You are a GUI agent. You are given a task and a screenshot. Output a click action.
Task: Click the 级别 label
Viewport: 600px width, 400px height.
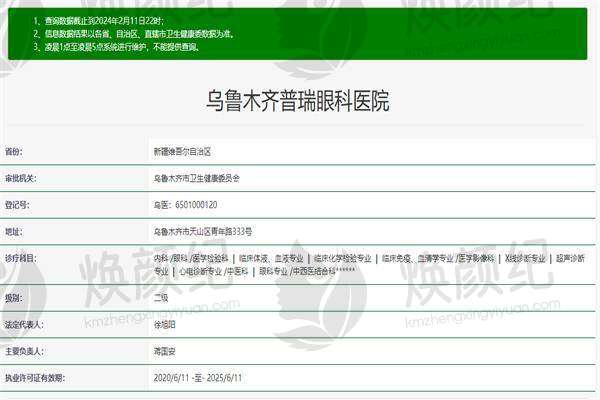click(14, 298)
